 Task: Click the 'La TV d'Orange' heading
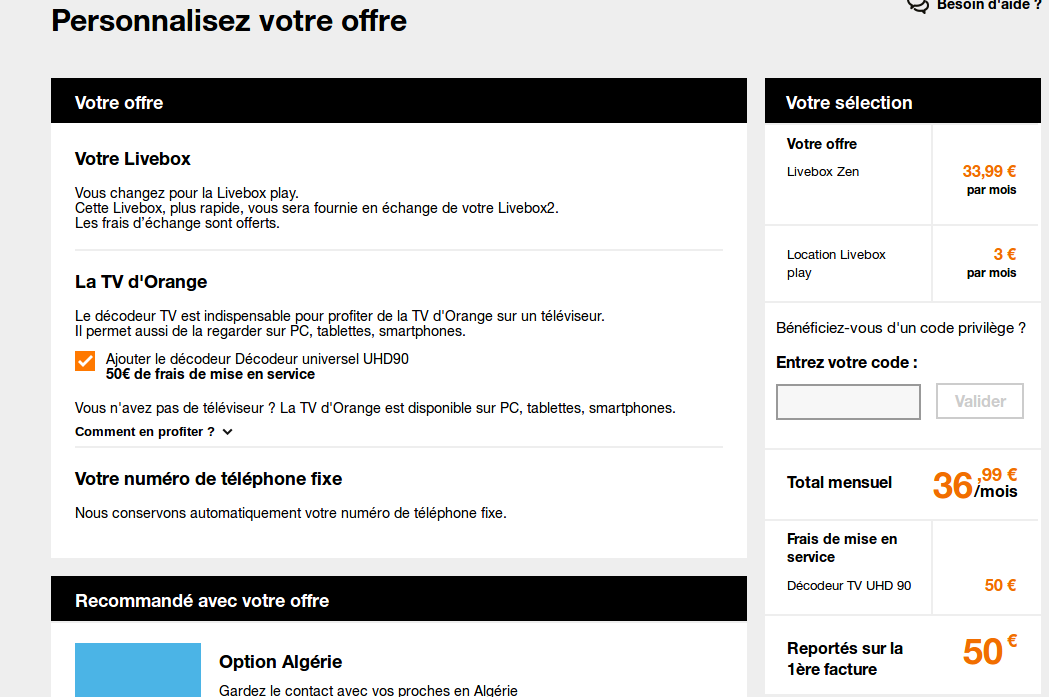[141, 282]
